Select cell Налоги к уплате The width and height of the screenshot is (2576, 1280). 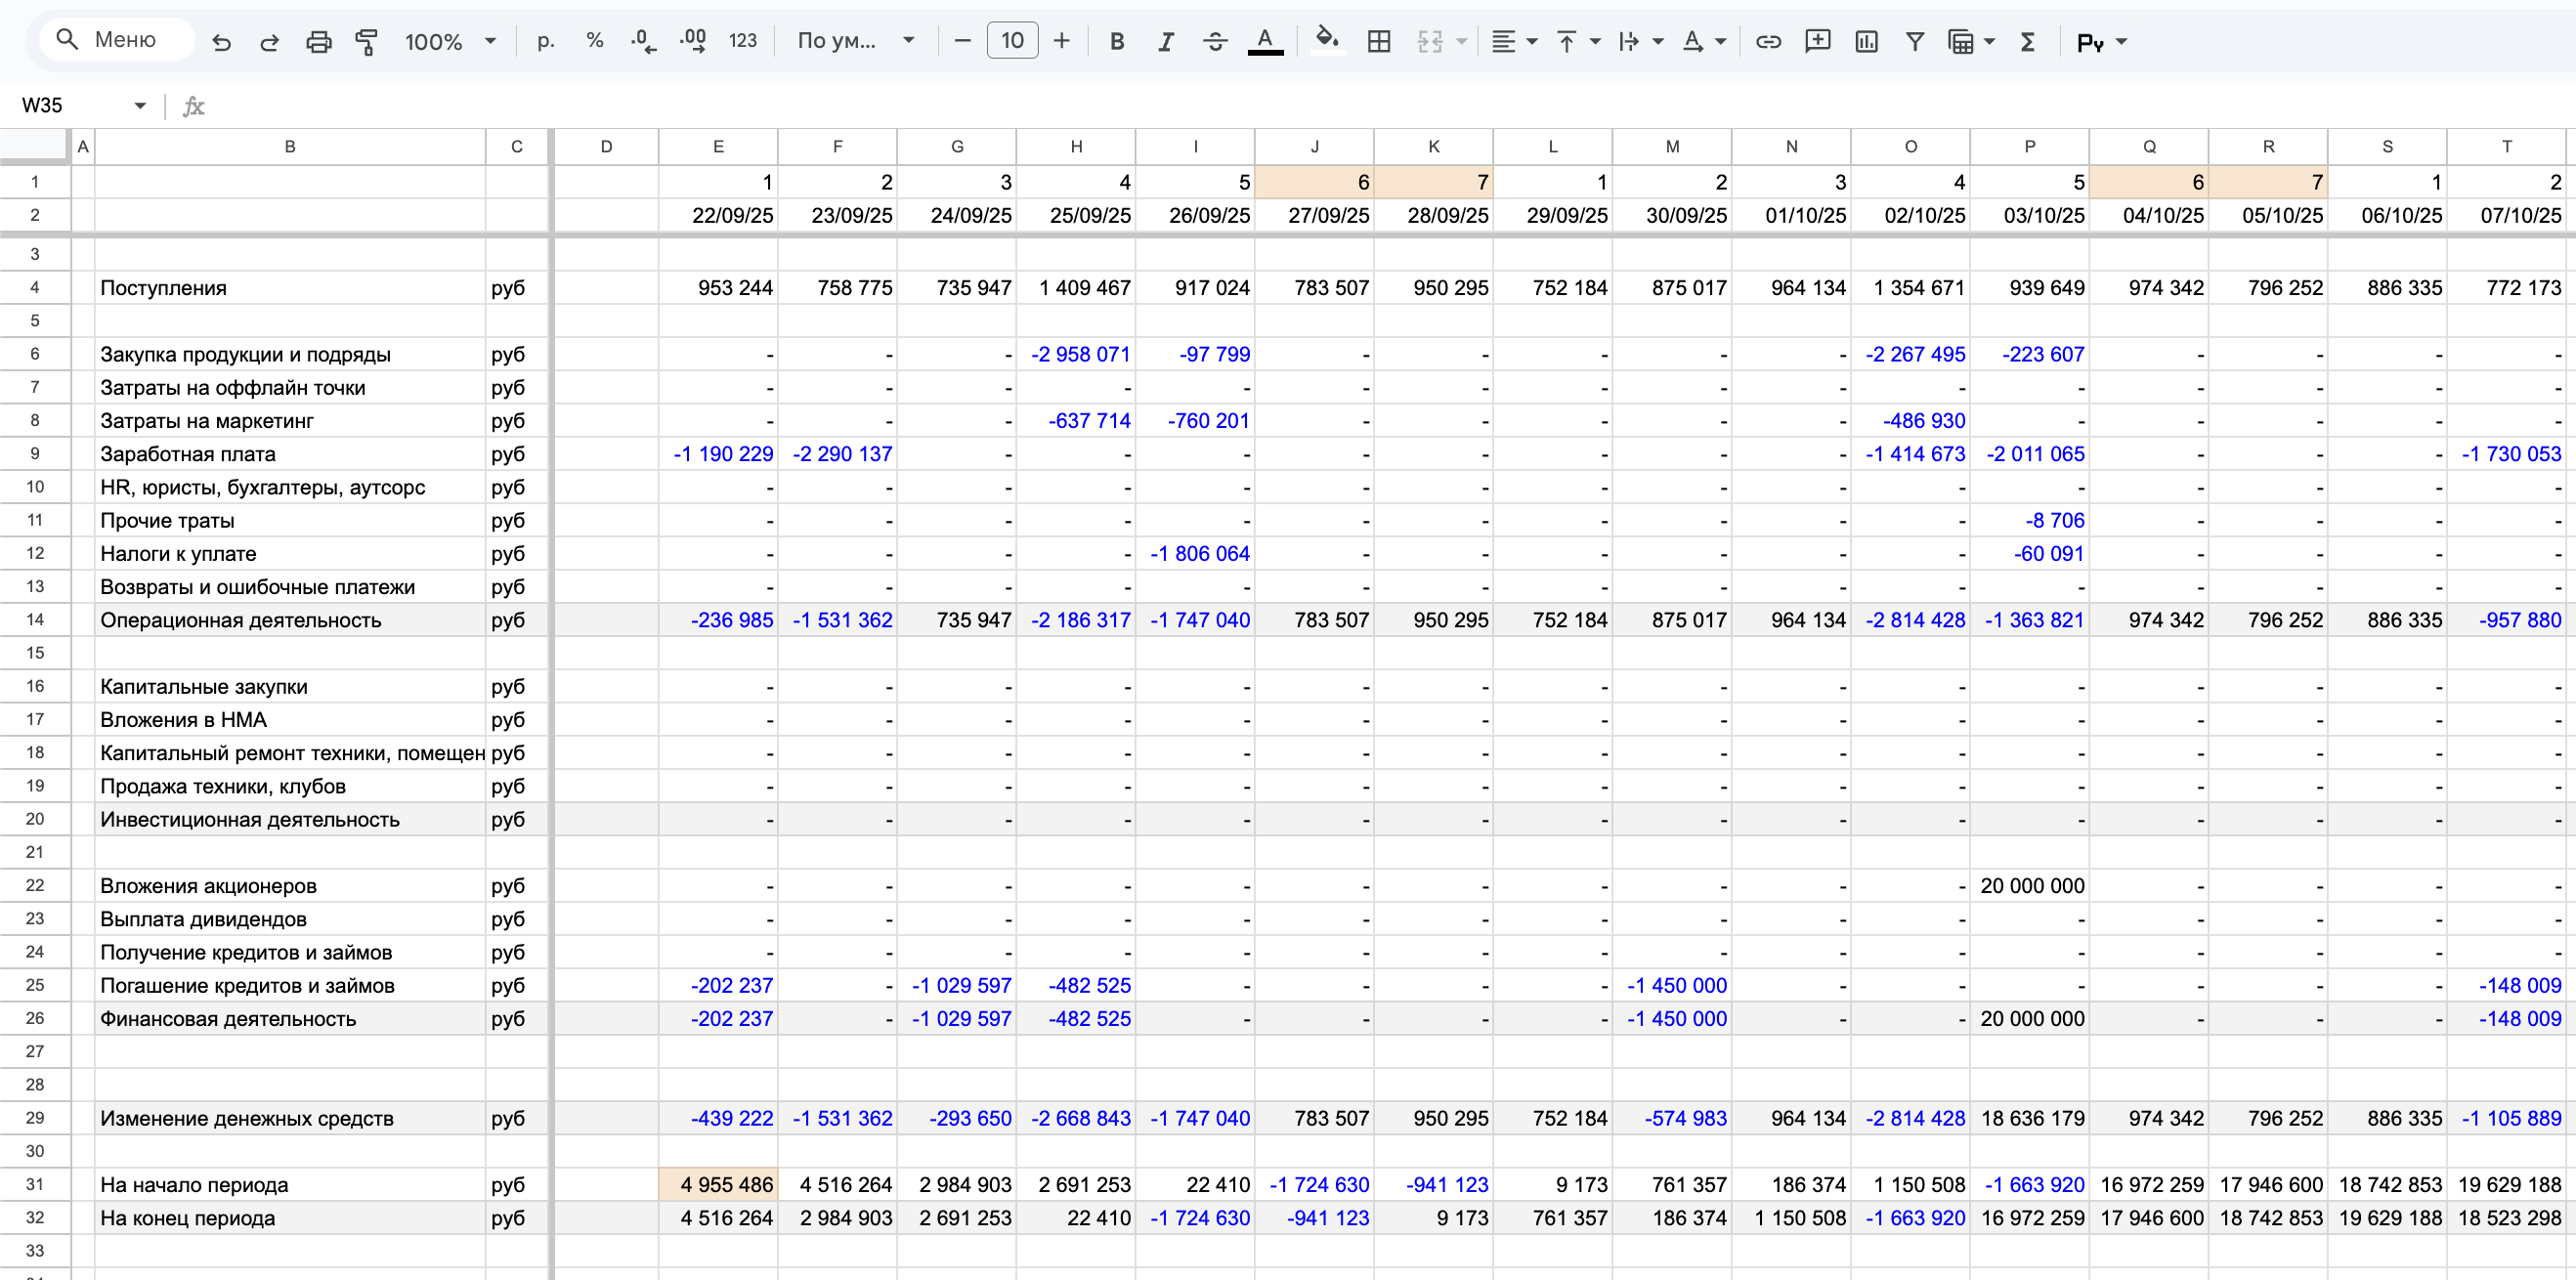pyautogui.click(x=290, y=554)
